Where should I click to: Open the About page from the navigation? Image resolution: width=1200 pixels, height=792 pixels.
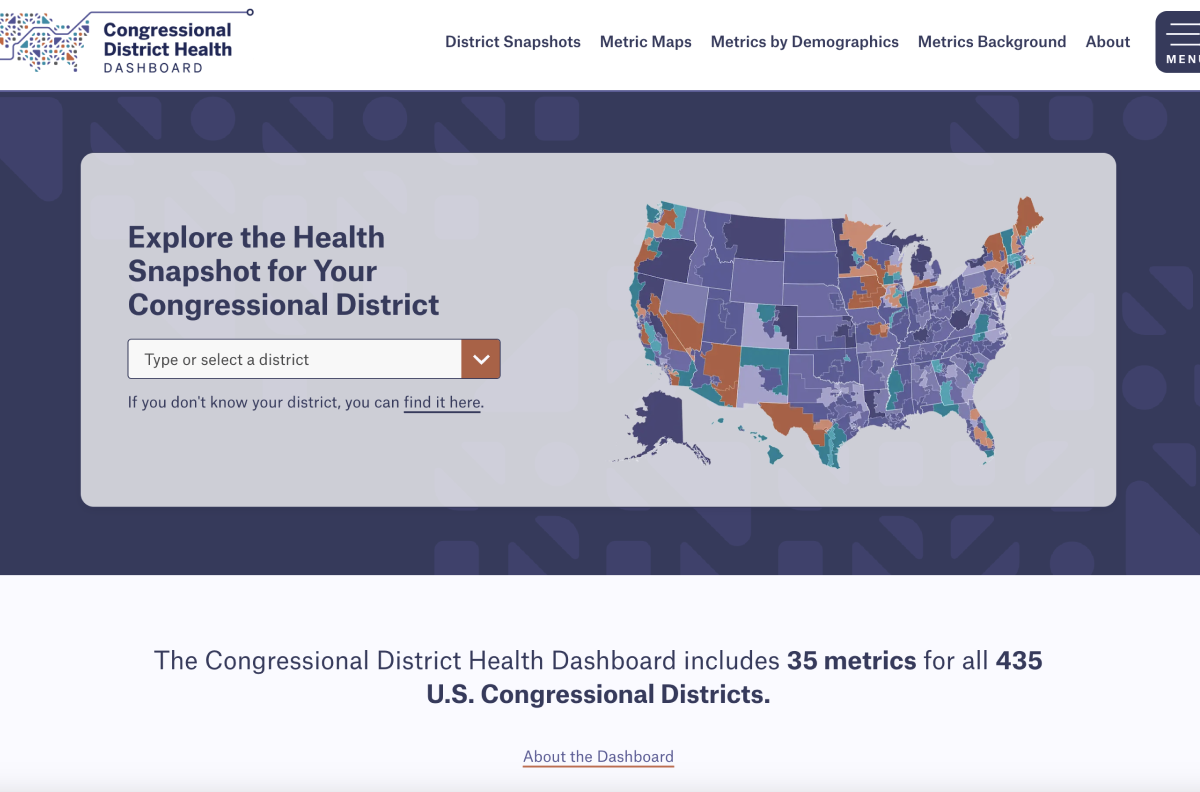pyautogui.click(x=1107, y=42)
